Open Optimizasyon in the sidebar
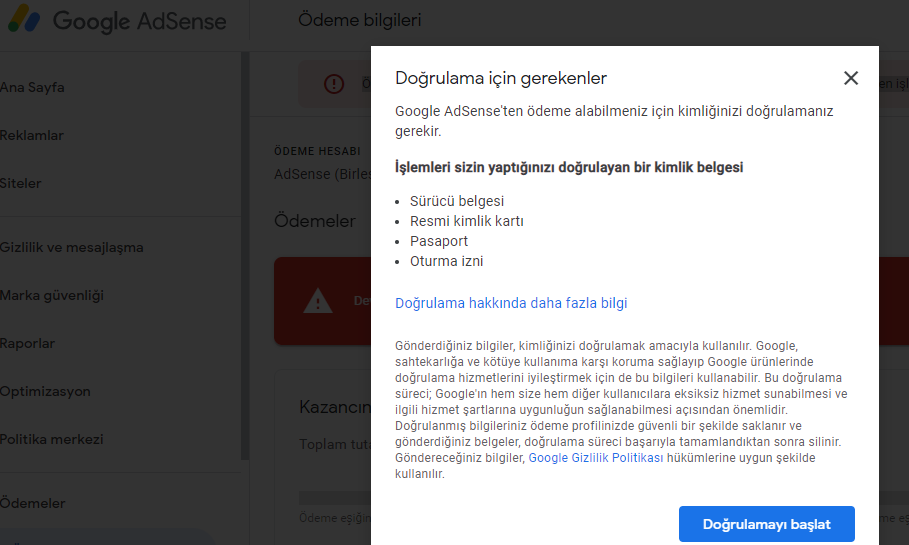Viewport: 909px width, 545px height. tap(45, 391)
